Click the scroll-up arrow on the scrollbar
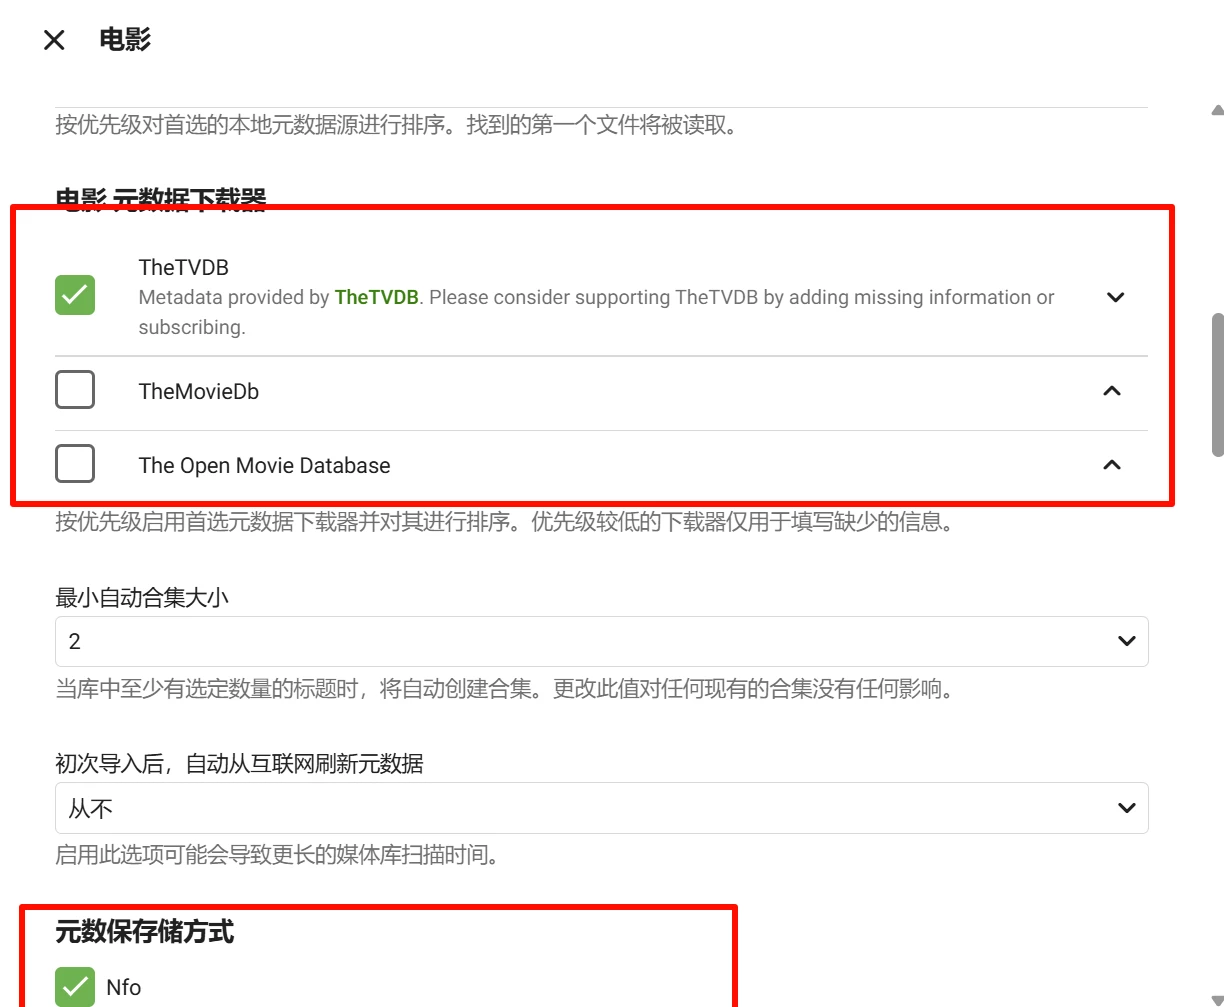 (1216, 110)
